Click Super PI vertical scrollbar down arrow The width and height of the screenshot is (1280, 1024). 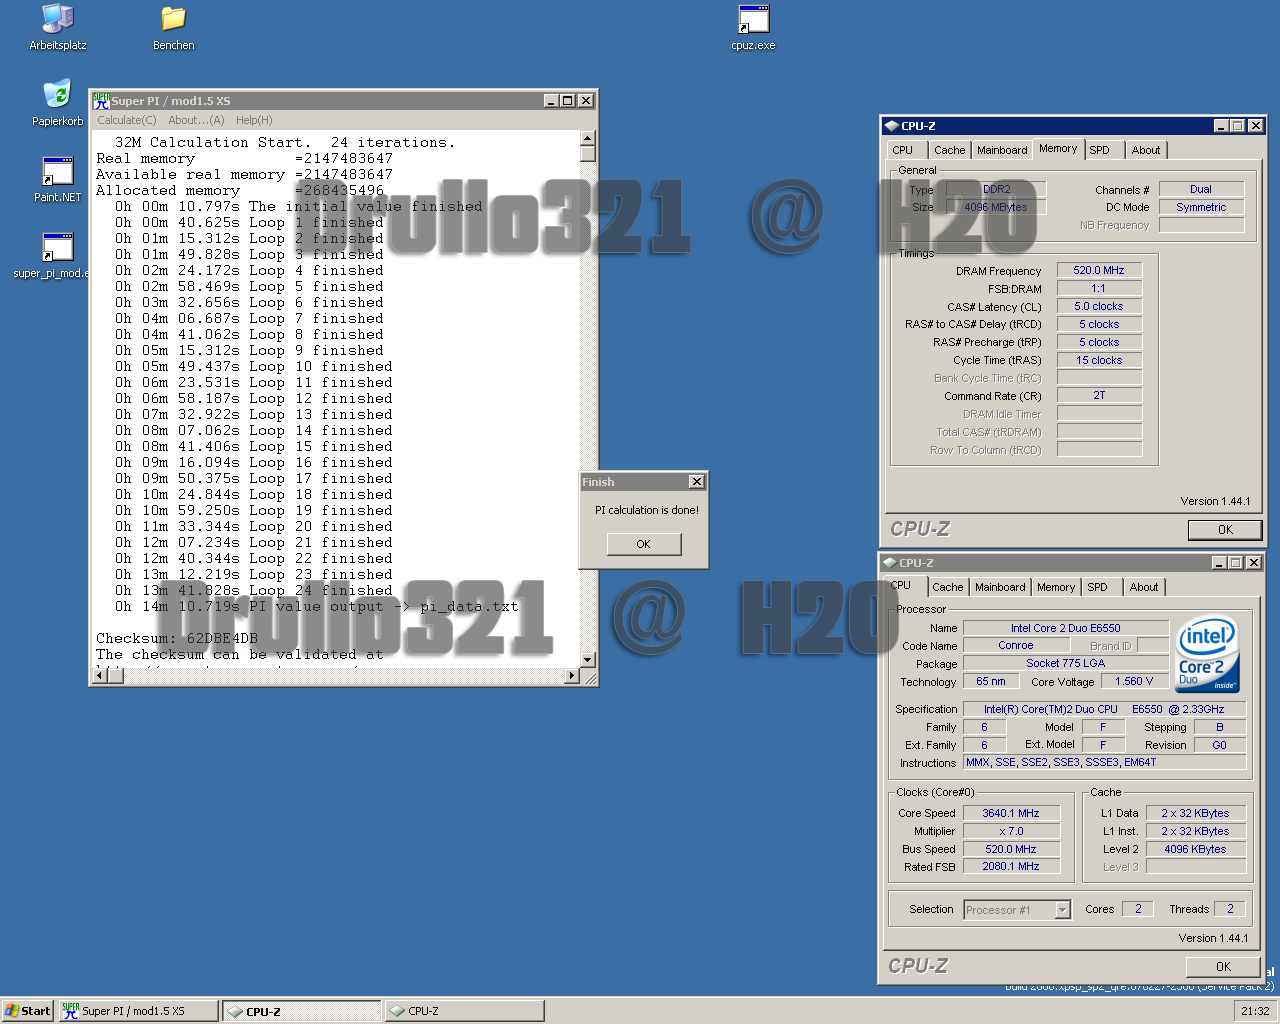point(588,660)
